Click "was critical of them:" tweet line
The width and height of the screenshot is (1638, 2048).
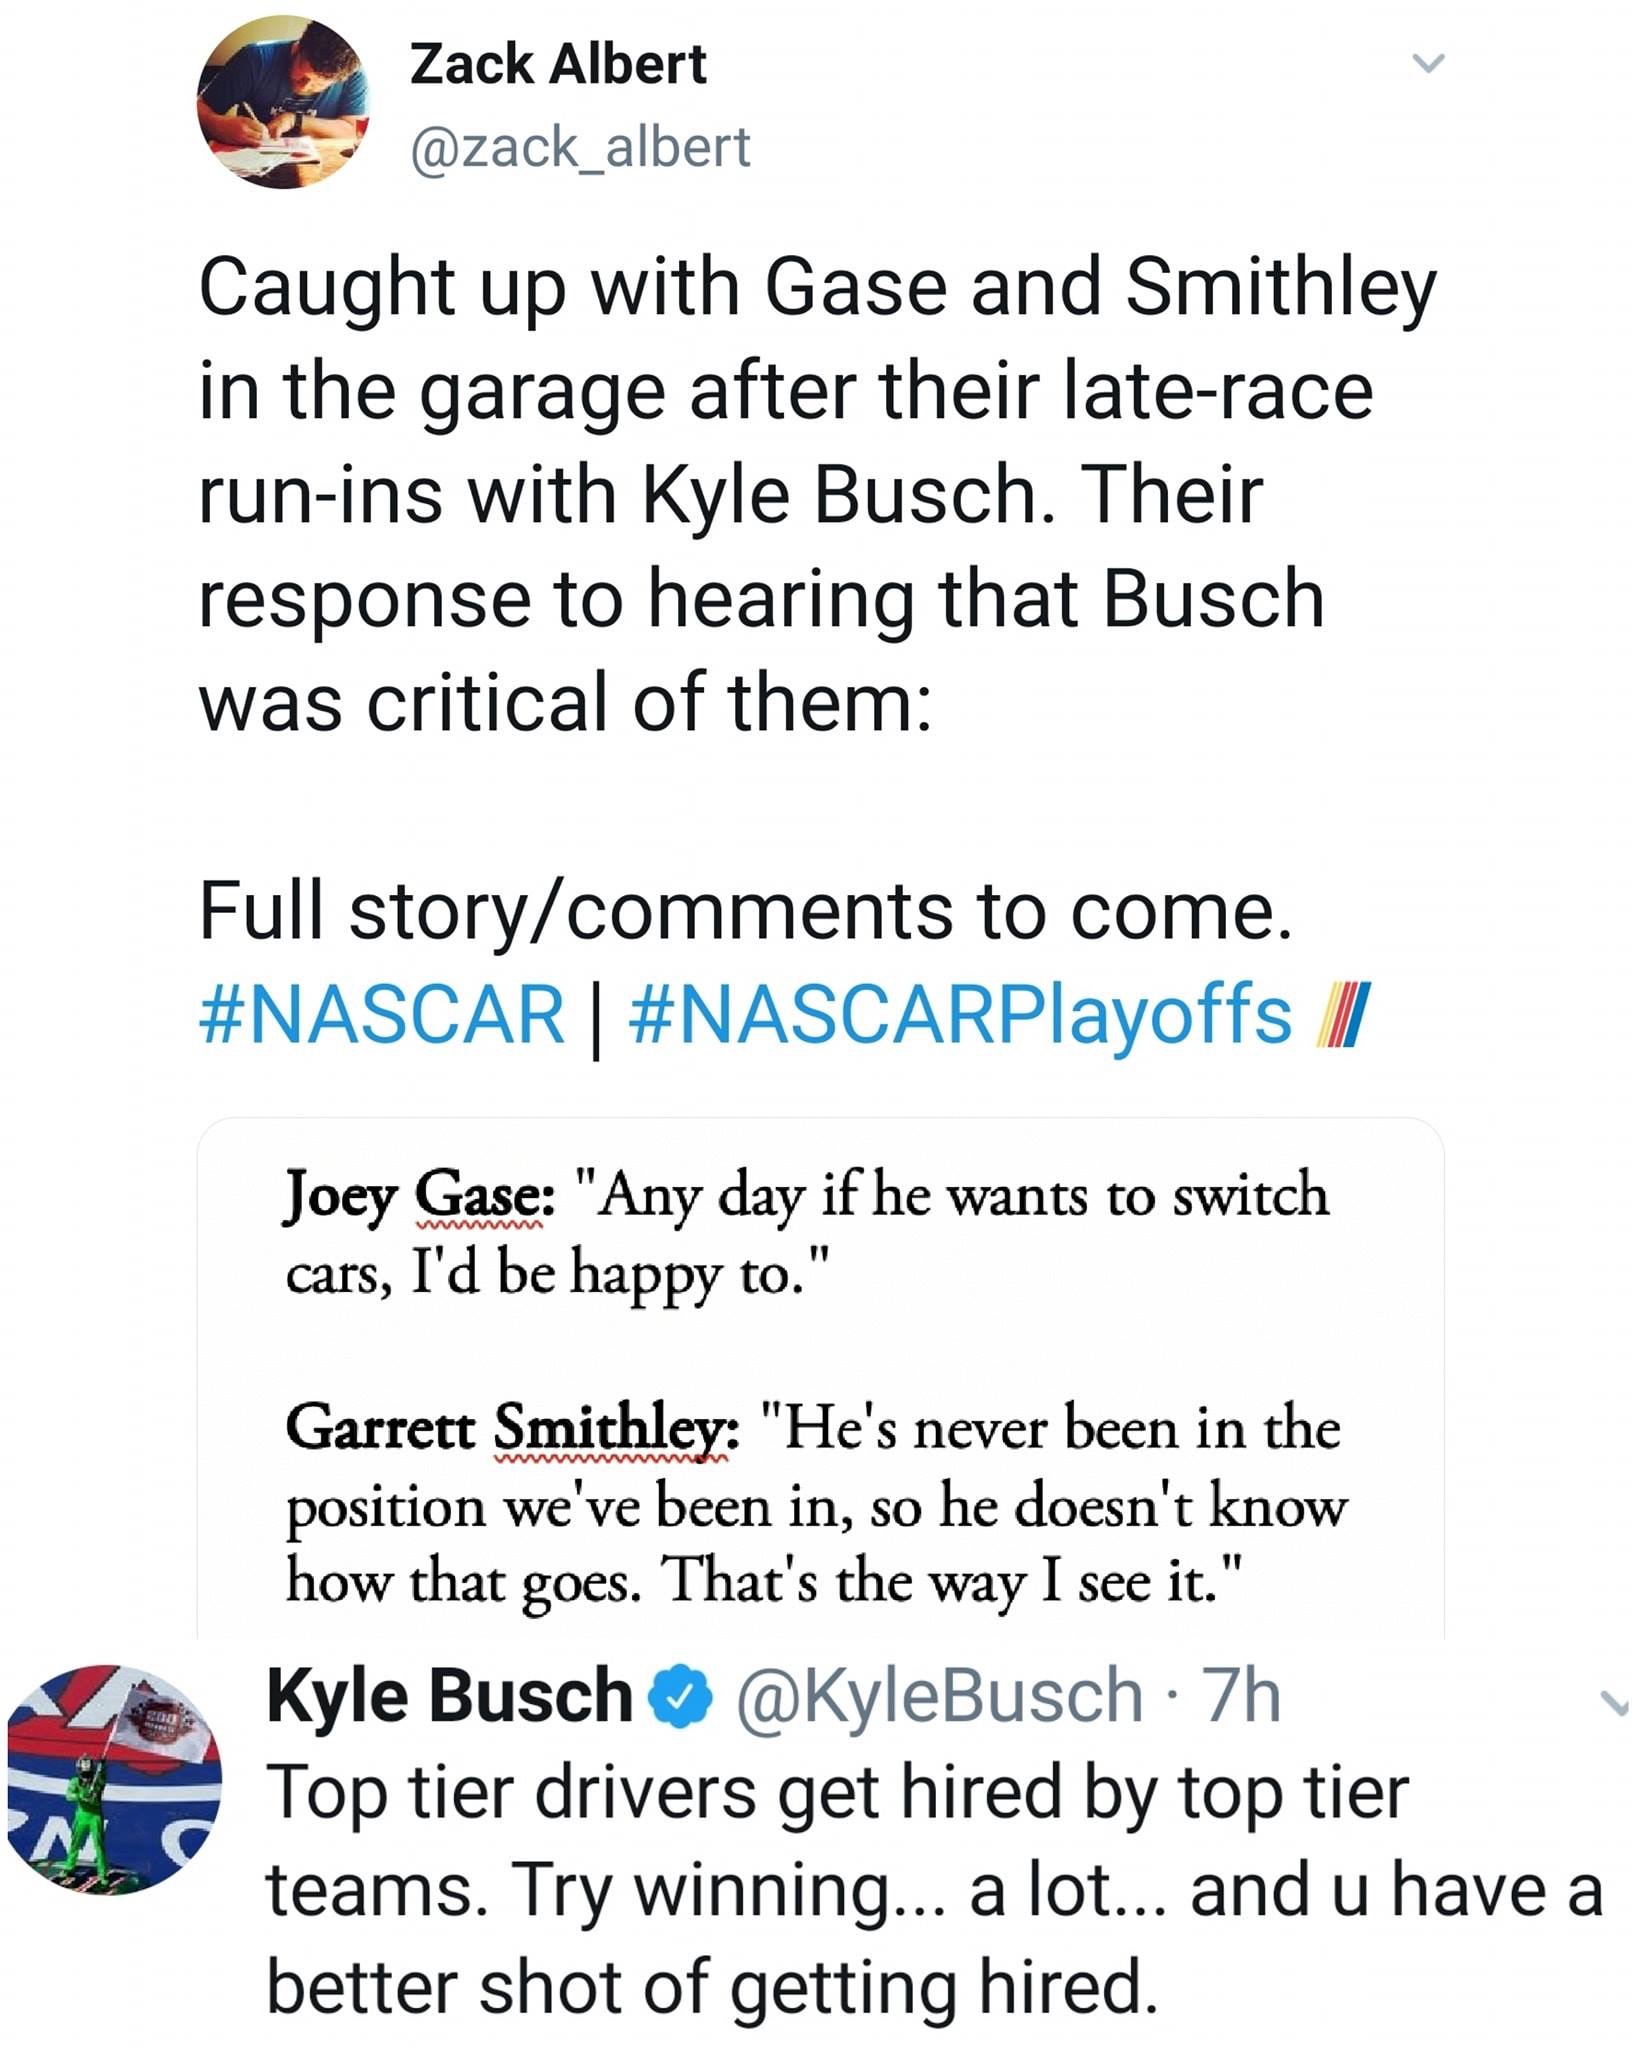pos(566,702)
